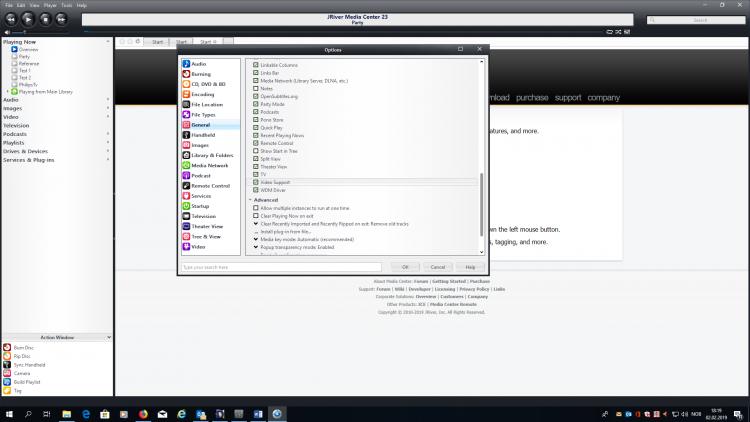Open the Windows Start menu
The height and width of the screenshot is (422, 750).
pos(9,414)
